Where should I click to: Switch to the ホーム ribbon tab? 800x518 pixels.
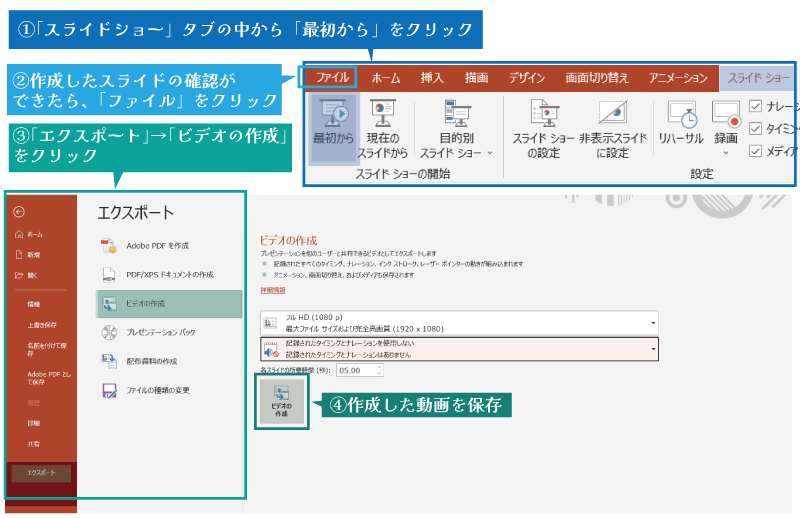tap(386, 78)
